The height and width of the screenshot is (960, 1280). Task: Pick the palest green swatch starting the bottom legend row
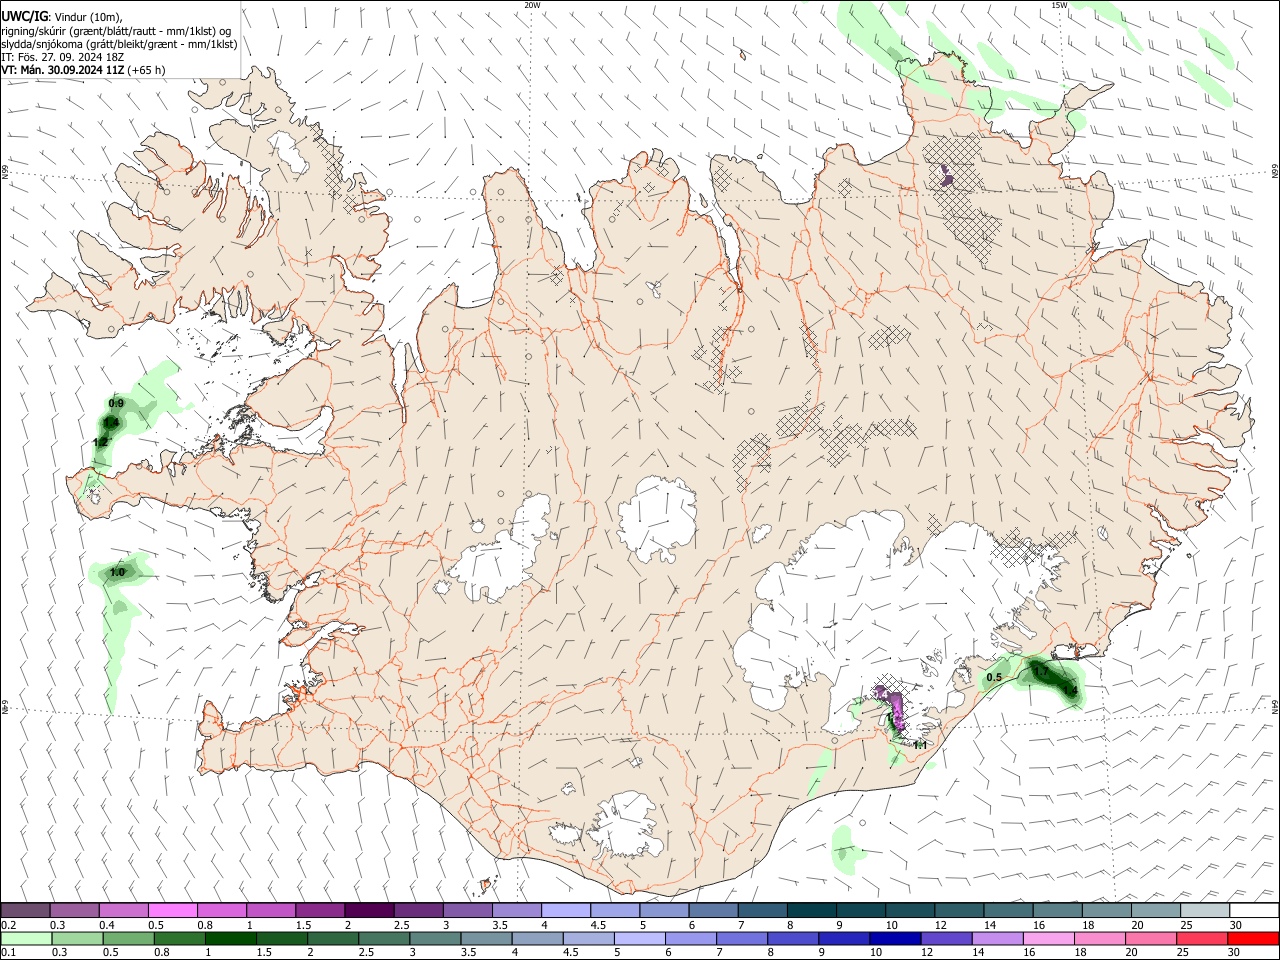pyautogui.click(x=25, y=939)
